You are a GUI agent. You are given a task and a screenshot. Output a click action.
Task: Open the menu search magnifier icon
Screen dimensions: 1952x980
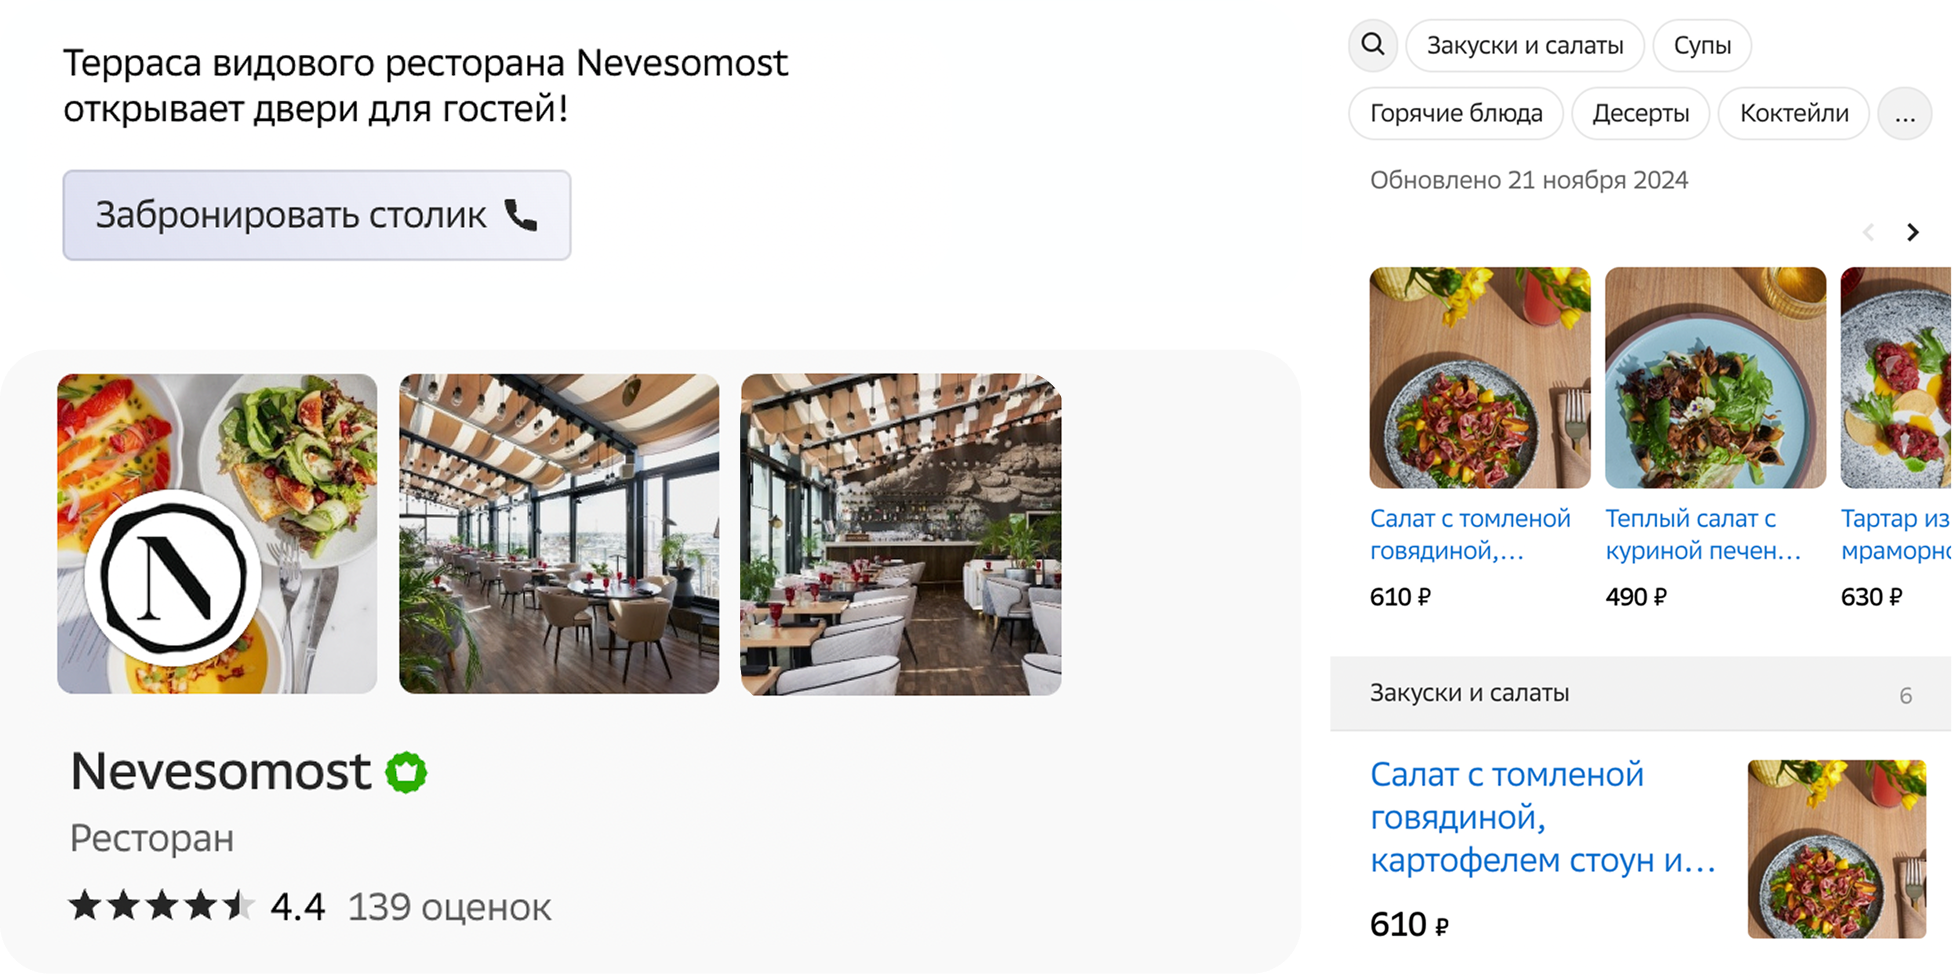coord(1373,45)
